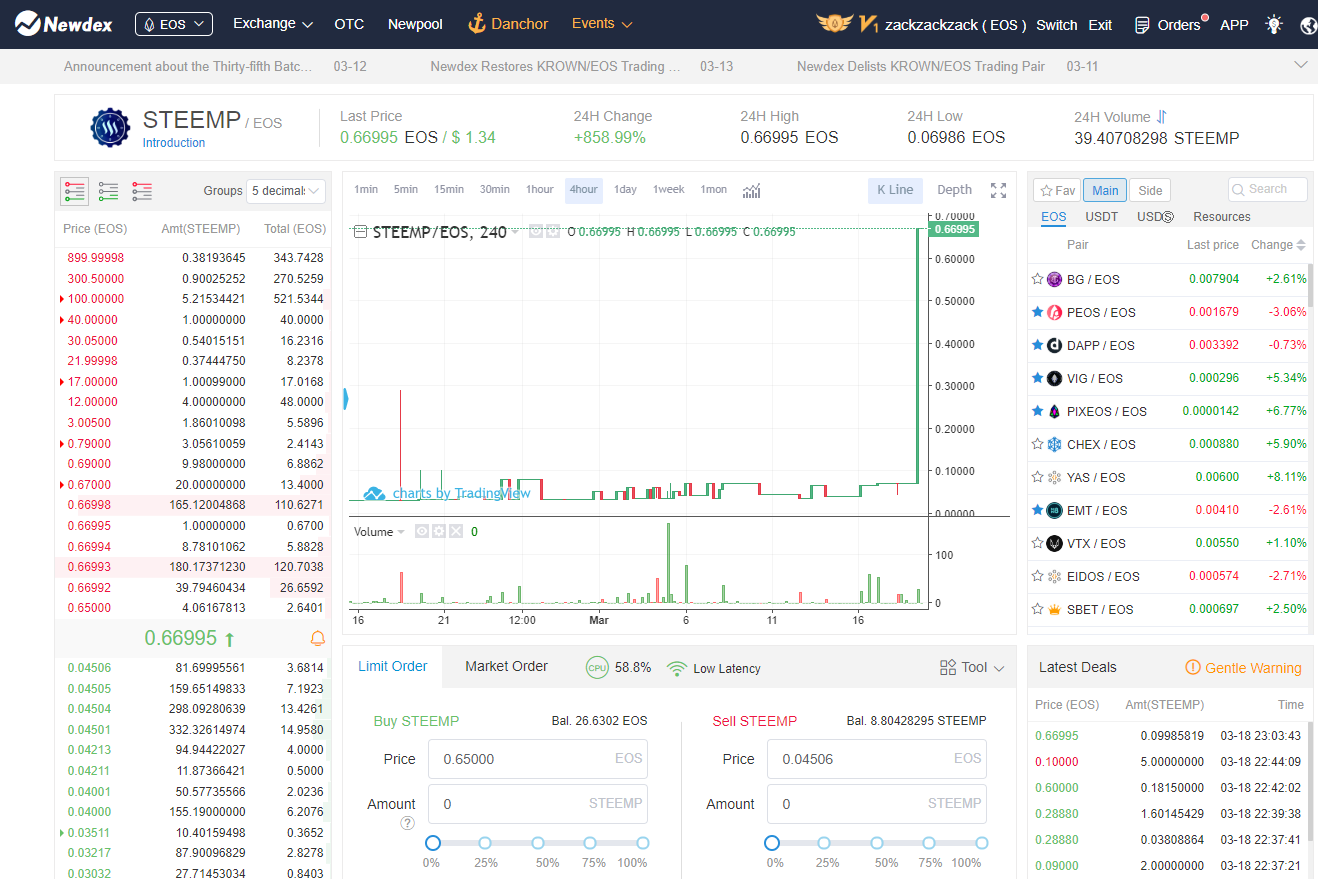The height and width of the screenshot is (879, 1318).
Task: Unfavorite the EMT / EOS pair star
Action: [x=1038, y=510]
